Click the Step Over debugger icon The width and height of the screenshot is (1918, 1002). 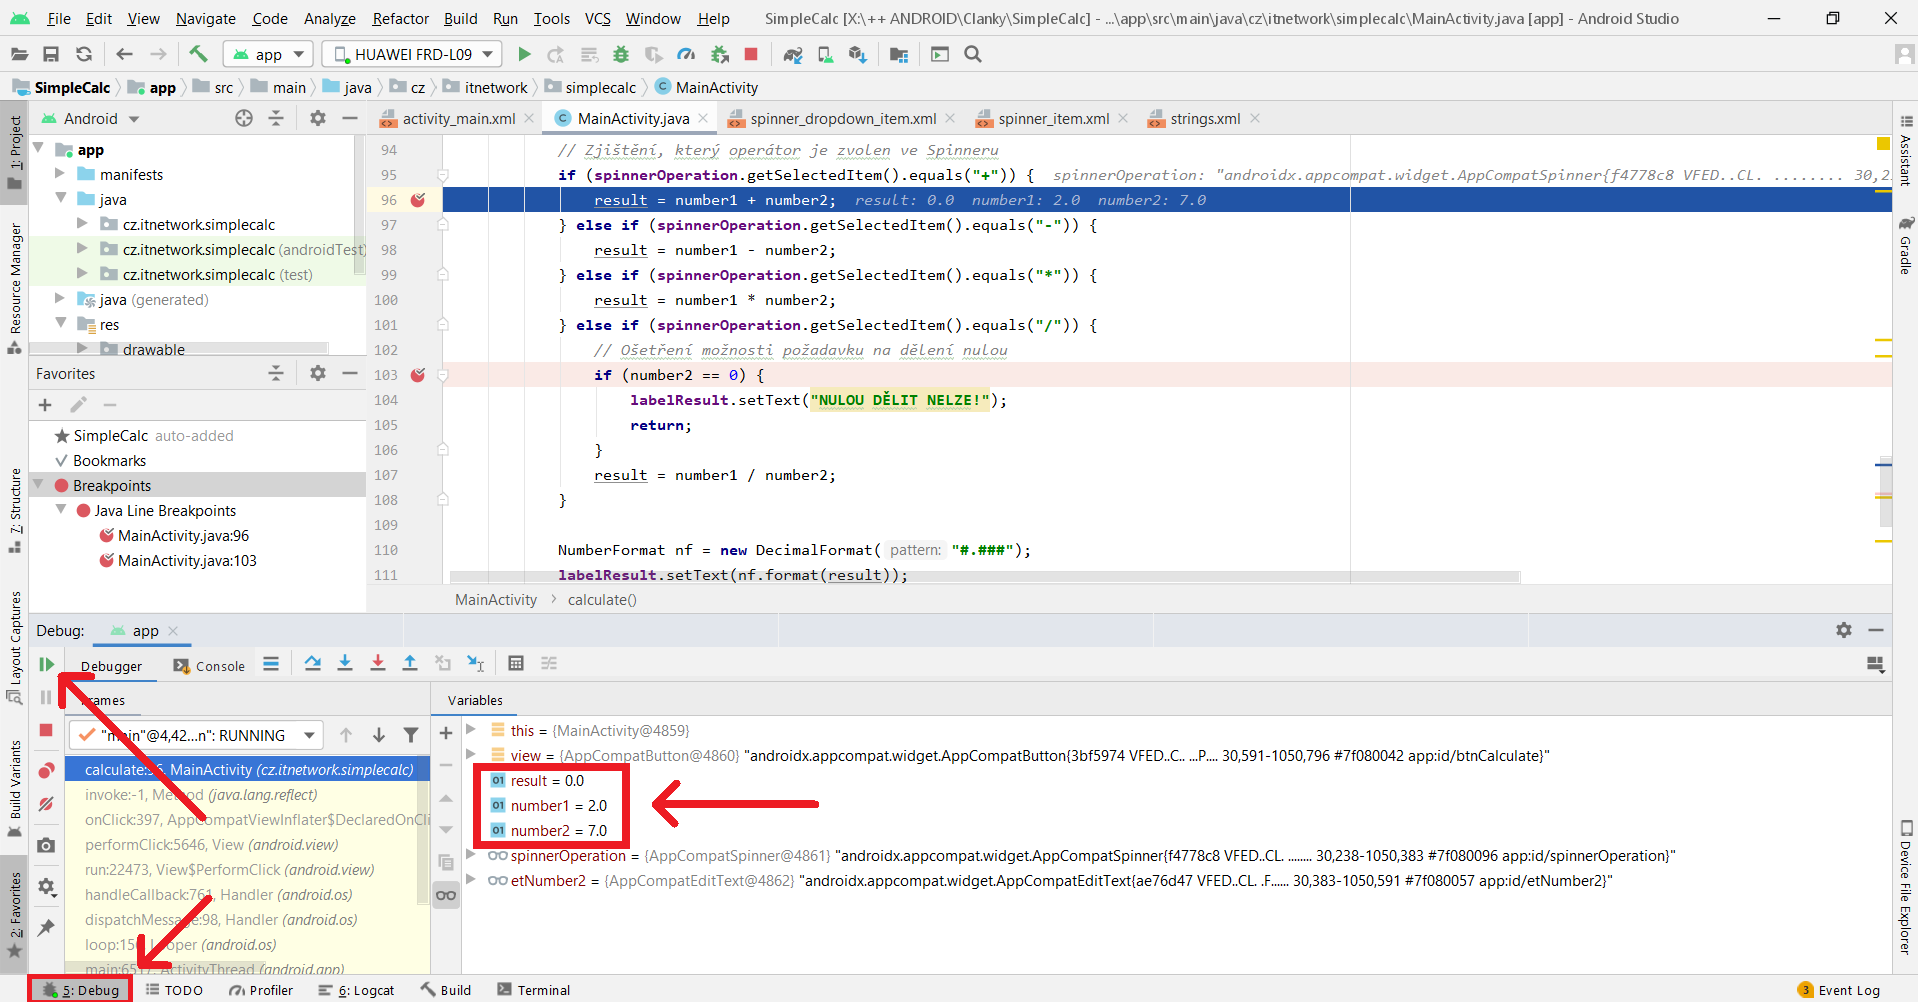[313, 663]
